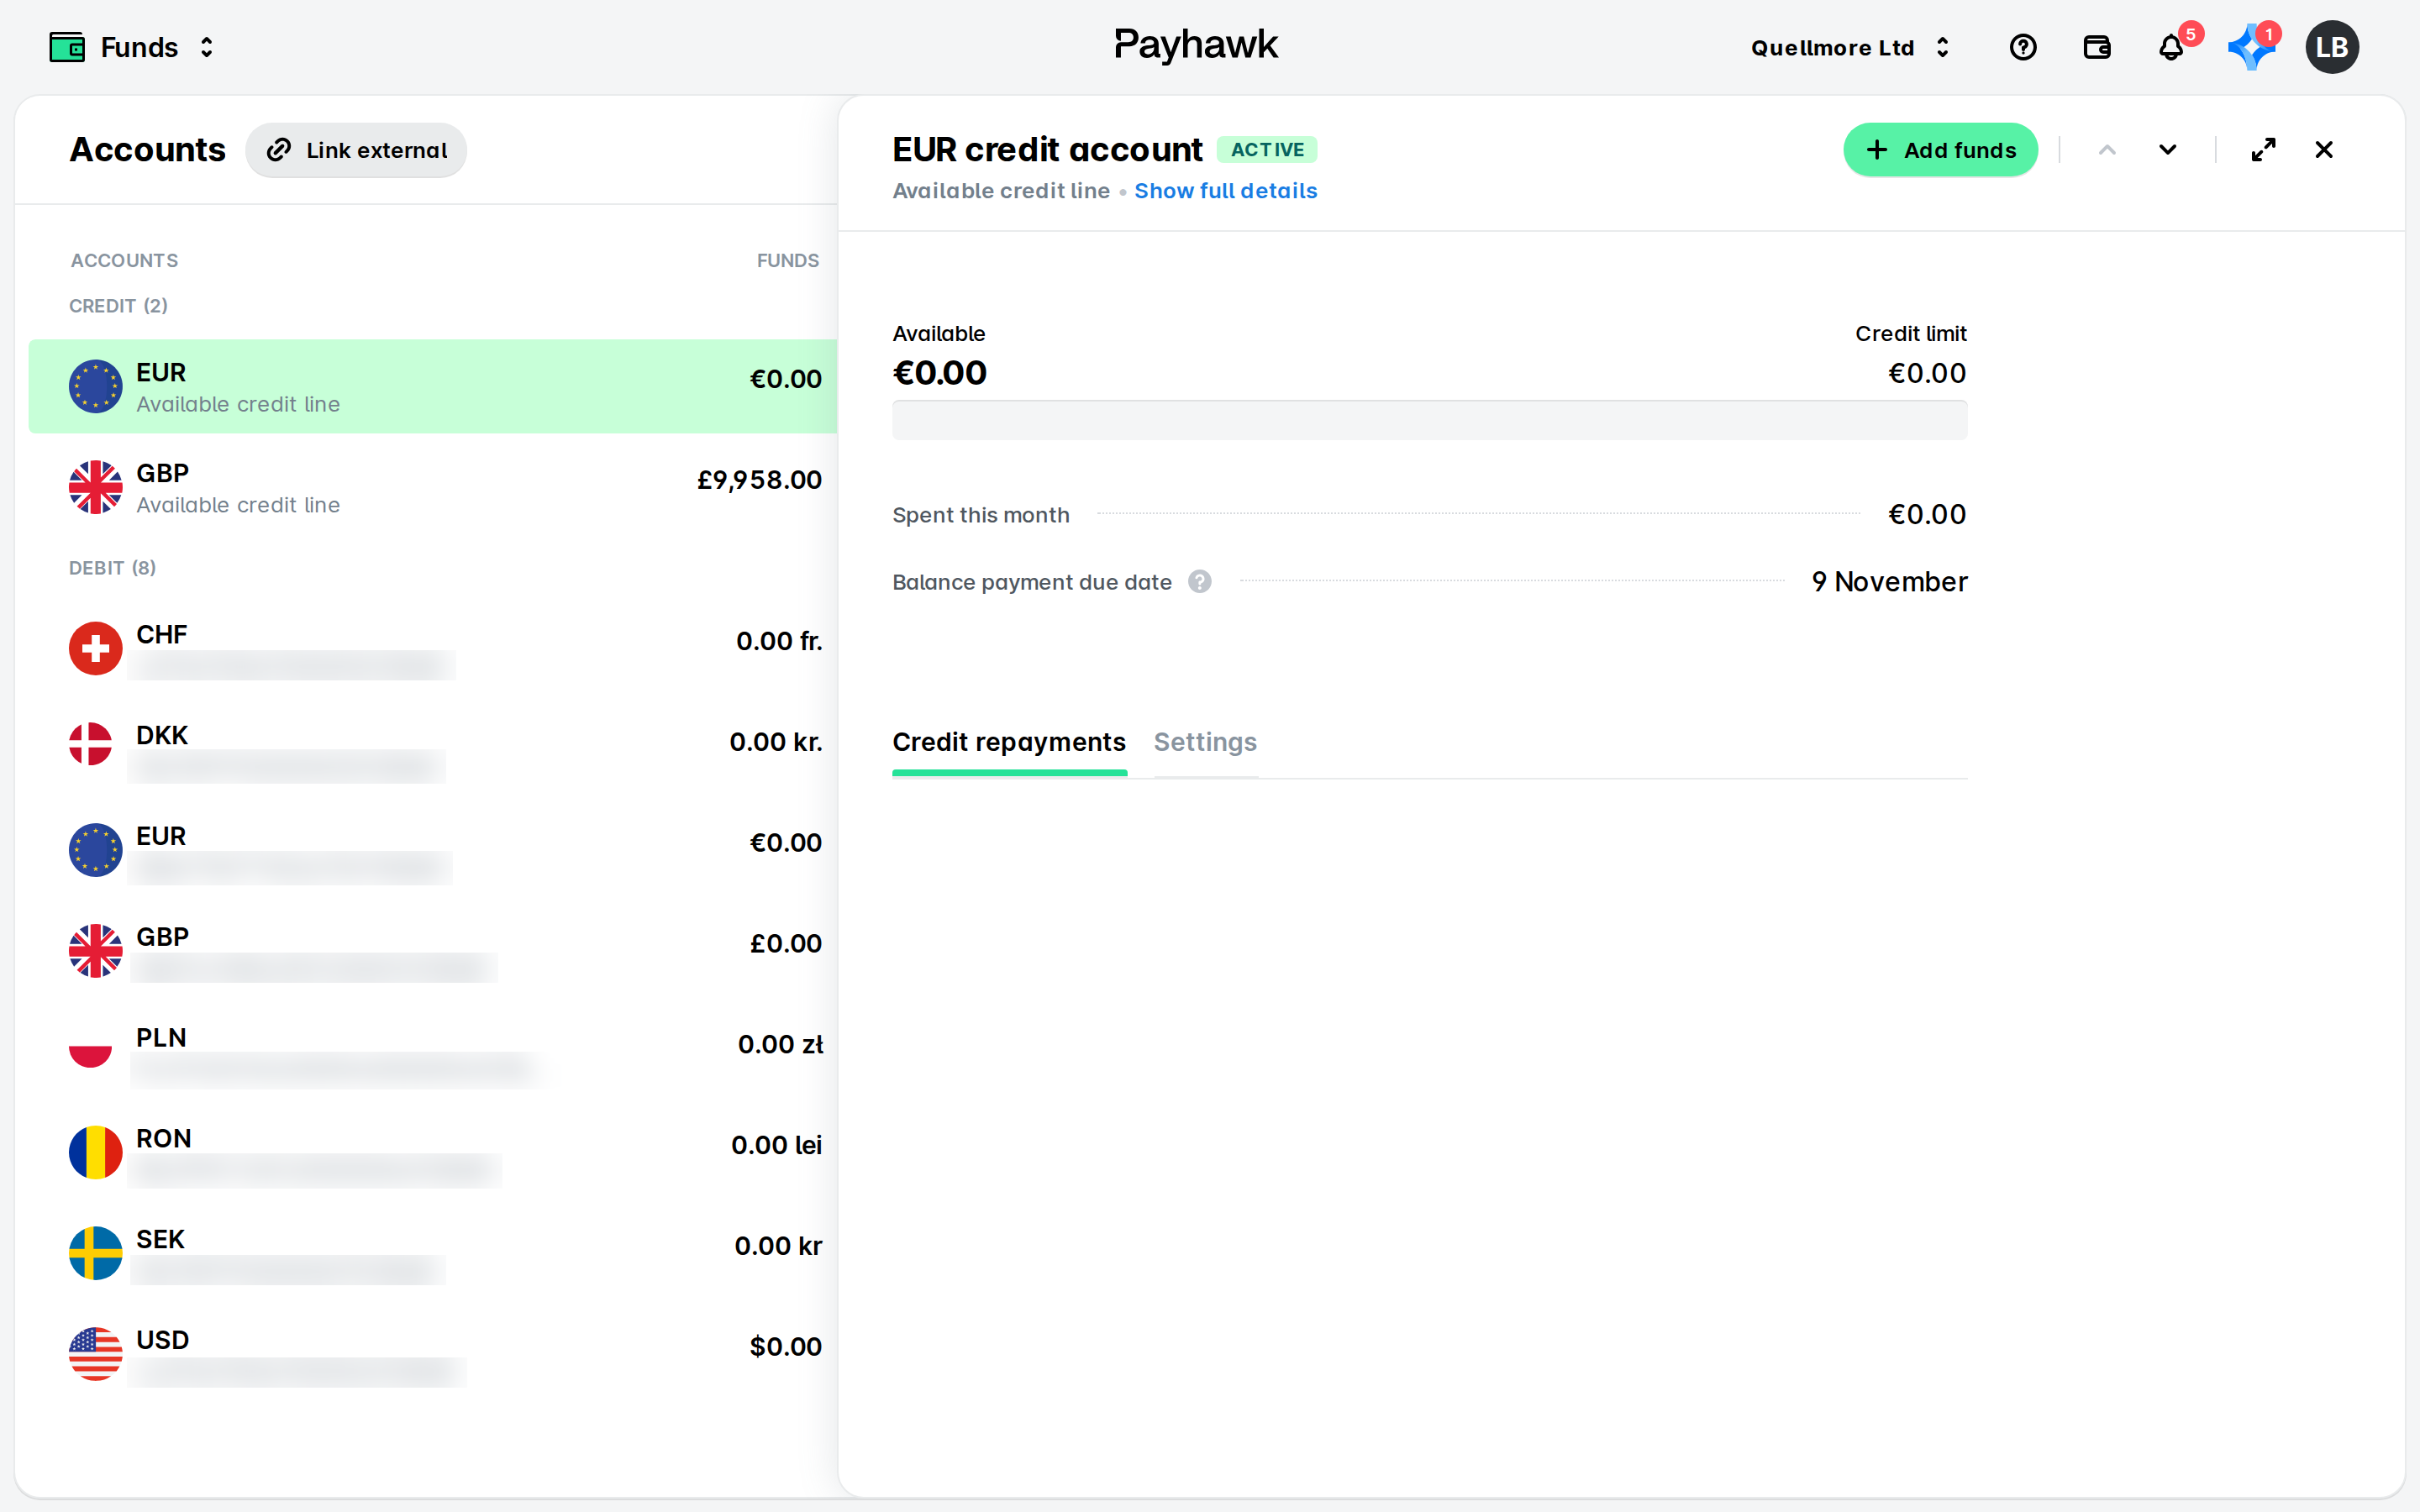This screenshot has width=2420, height=1512.
Task: Select the GBP credit account row
Action: 433,488
